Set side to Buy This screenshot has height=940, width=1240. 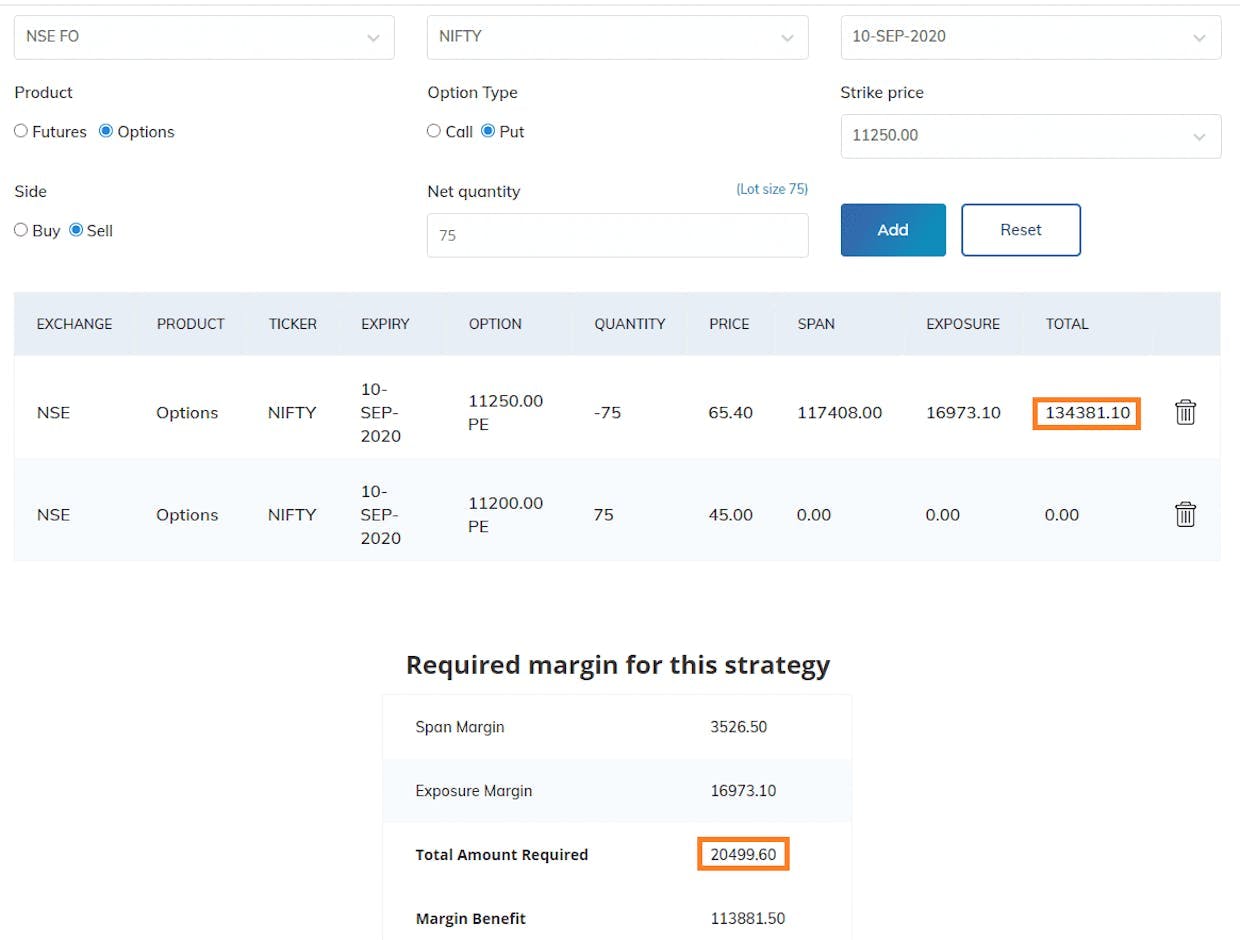(x=21, y=230)
